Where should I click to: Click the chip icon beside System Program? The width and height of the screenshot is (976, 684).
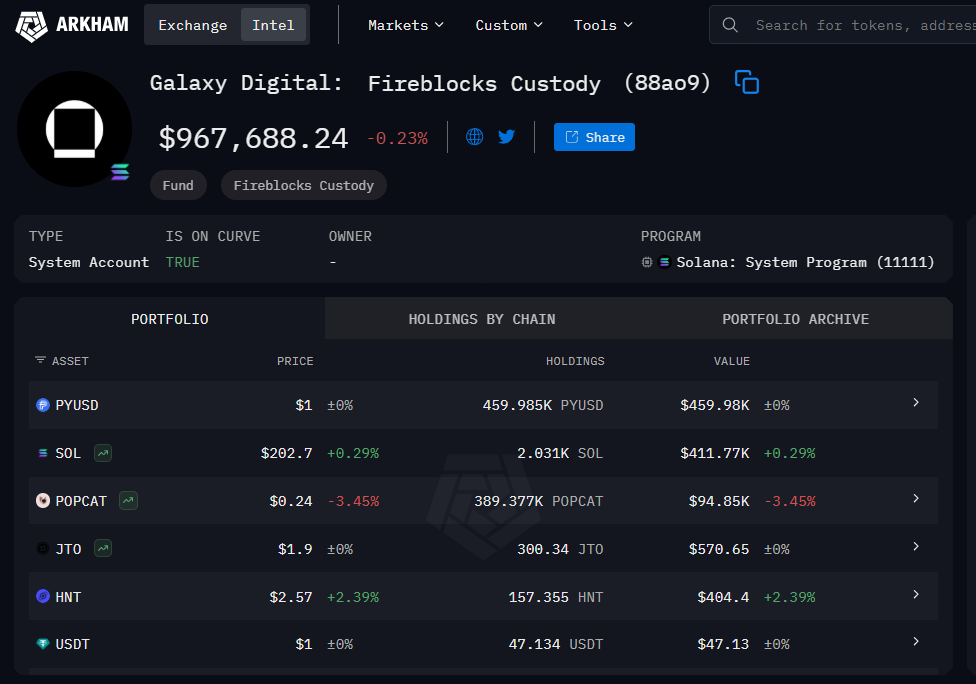point(647,262)
